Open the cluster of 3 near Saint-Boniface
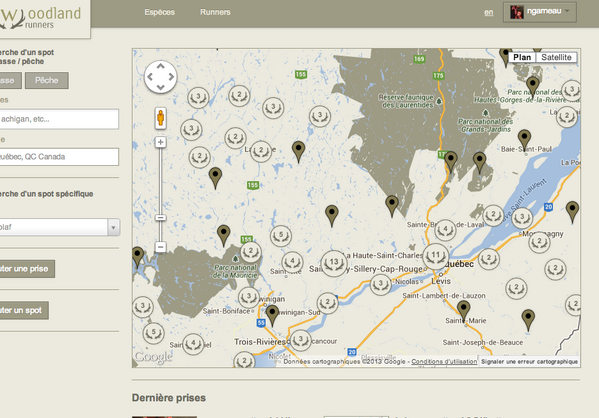Image resolution: width=599 pixels, height=418 pixels. pos(249,297)
